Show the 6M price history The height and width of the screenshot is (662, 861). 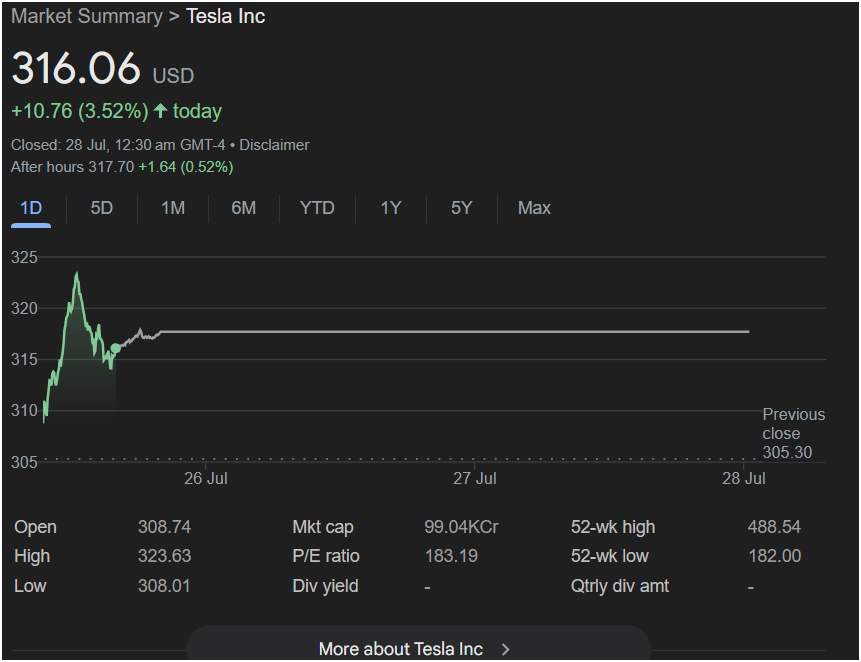coord(243,208)
